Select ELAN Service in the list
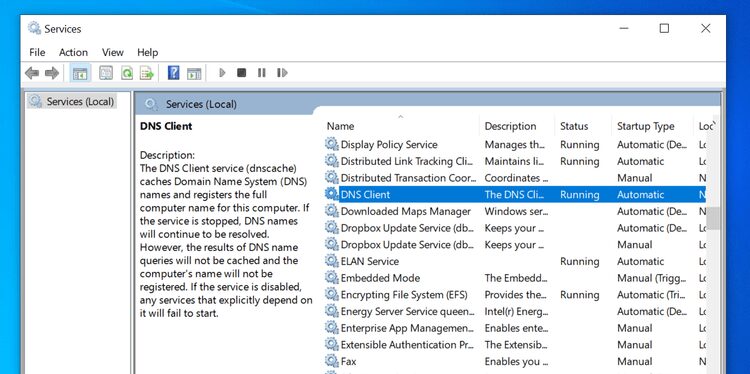 pyautogui.click(x=369, y=261)
